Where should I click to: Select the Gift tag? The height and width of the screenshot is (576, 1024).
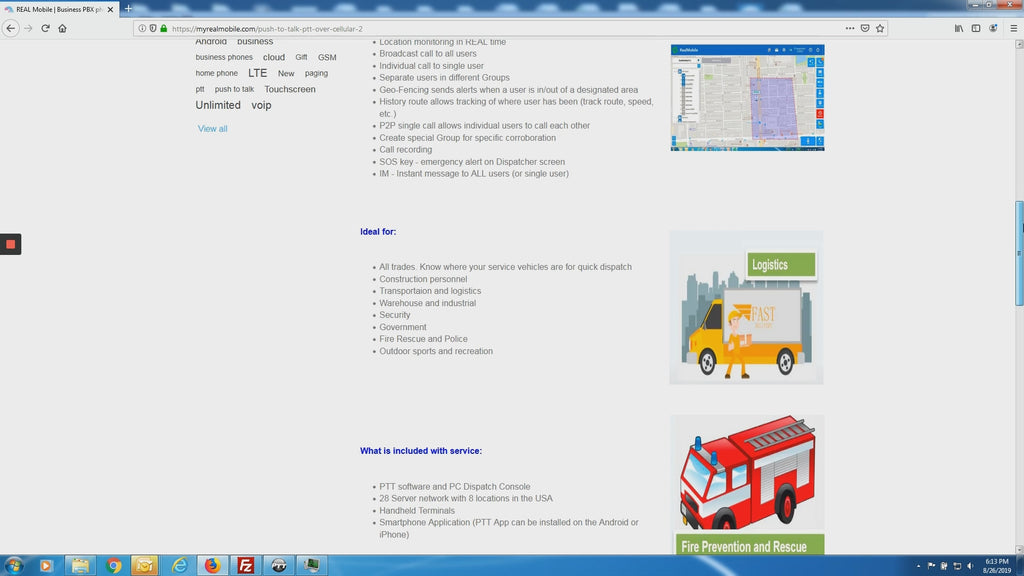click(x=301, y=57)
